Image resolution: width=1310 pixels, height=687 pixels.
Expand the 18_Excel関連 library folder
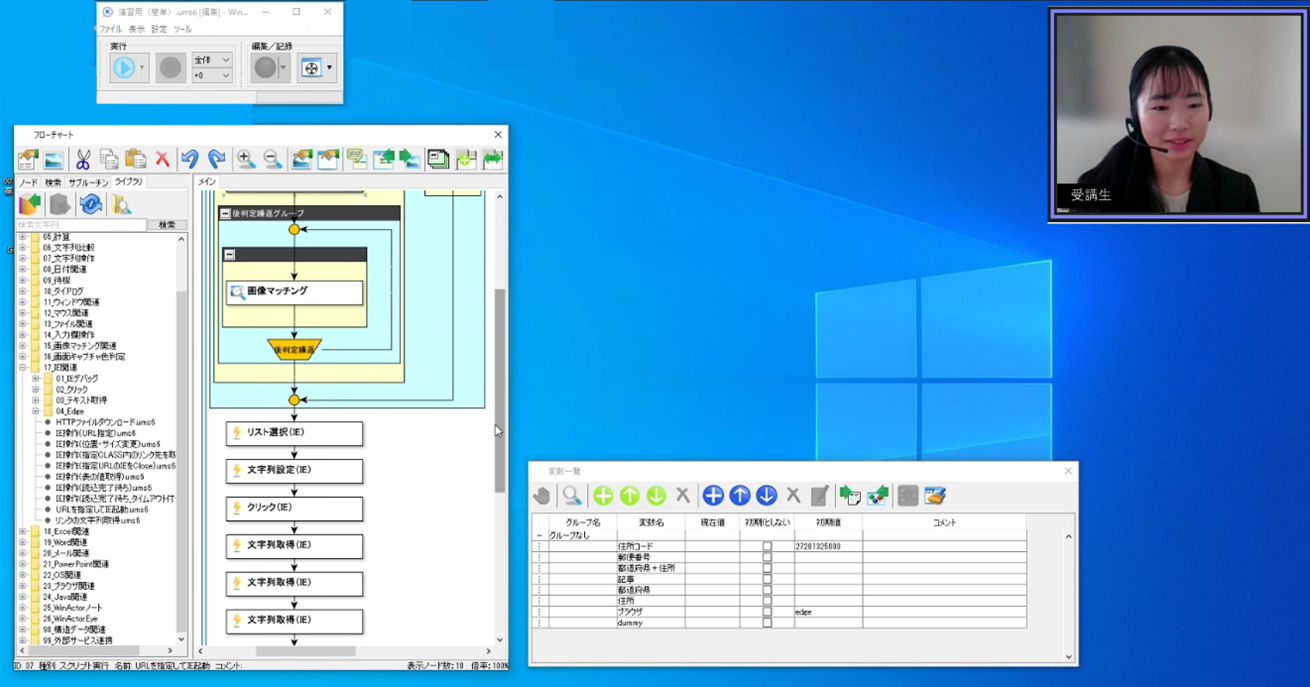click(23, 532)
